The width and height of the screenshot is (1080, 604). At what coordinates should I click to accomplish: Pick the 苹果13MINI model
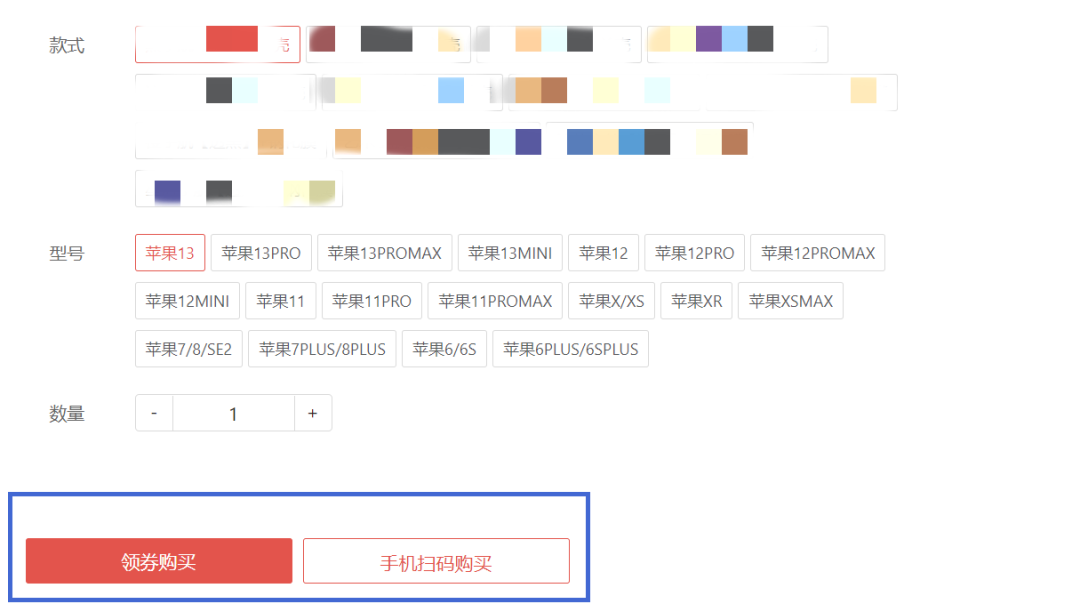[510, 253]
